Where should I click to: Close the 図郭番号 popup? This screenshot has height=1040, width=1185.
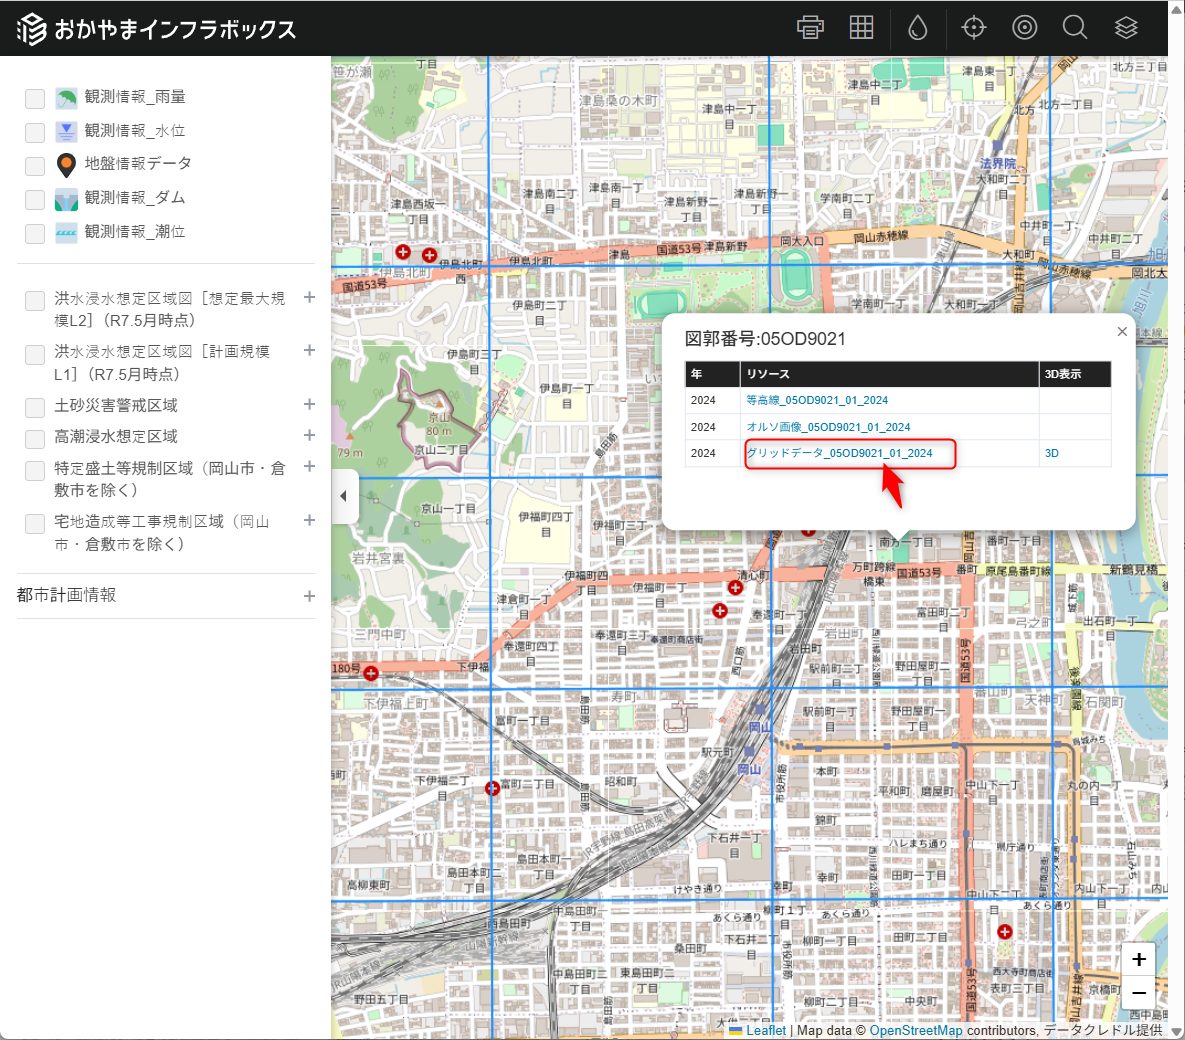pos(1122,332)
